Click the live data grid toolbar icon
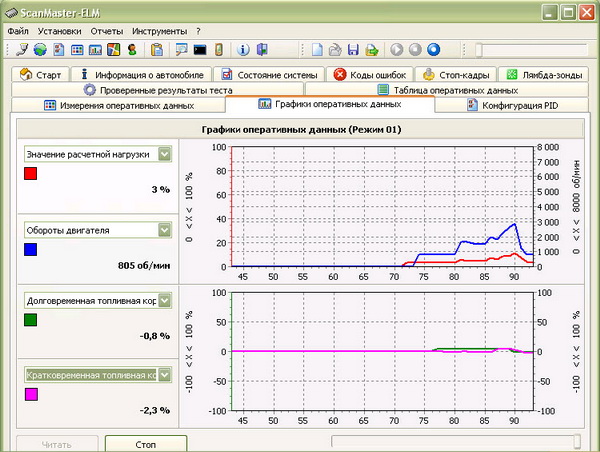 (x=77, y=50)
